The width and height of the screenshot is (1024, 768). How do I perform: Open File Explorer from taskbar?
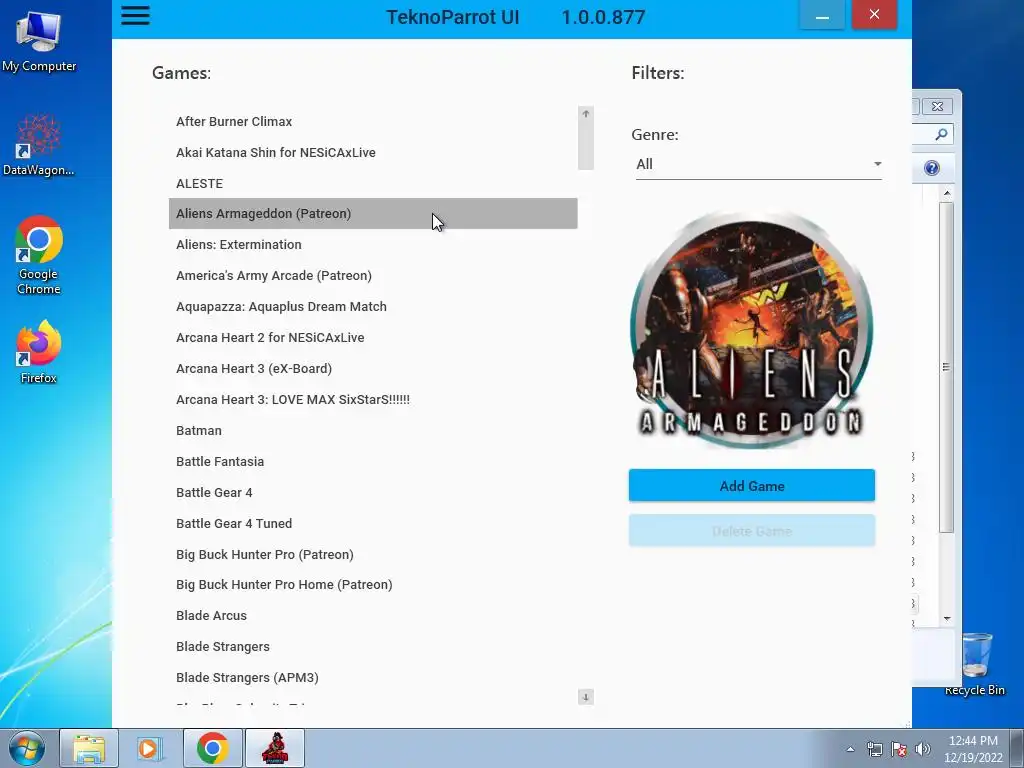pos(89,748)
